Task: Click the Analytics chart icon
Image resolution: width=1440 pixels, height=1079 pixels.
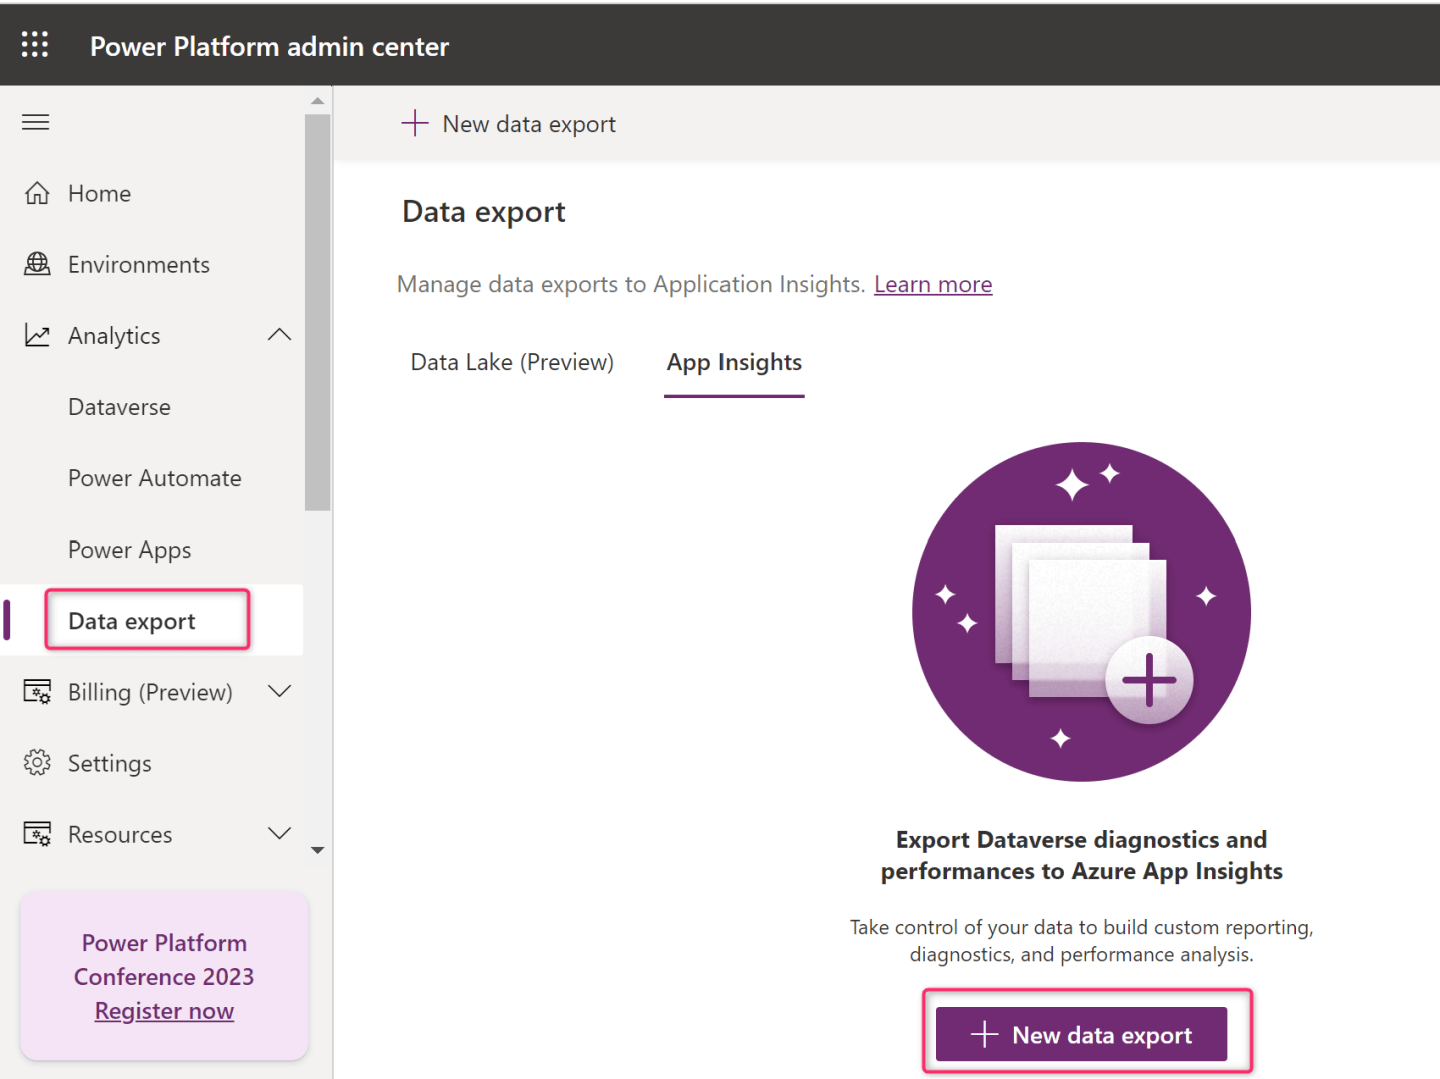Action: point(37,335)
